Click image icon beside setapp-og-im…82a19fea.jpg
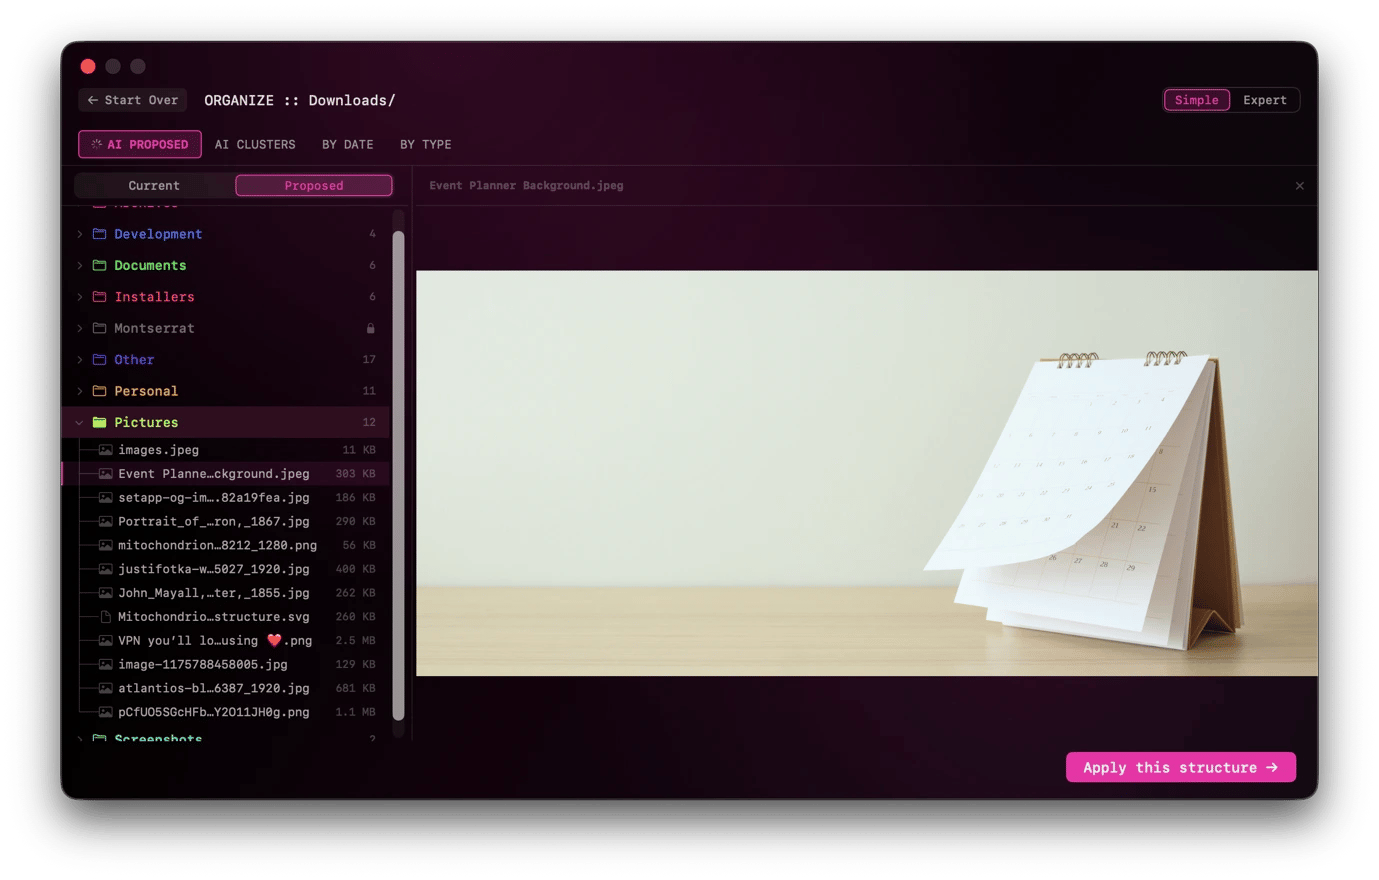The width and height of the screenshot is (1379, 880). (x=105, y=497)
